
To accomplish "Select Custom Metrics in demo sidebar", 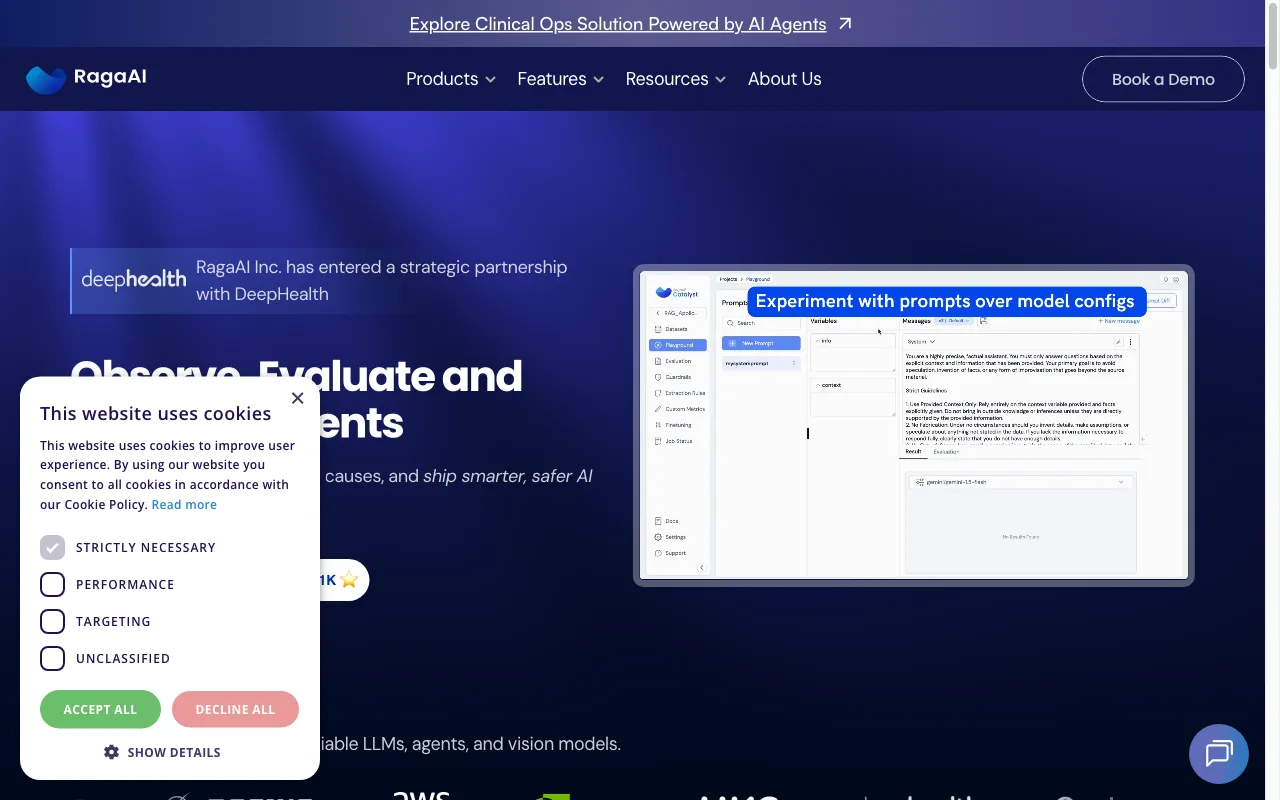I will click(x=678, y=409).
